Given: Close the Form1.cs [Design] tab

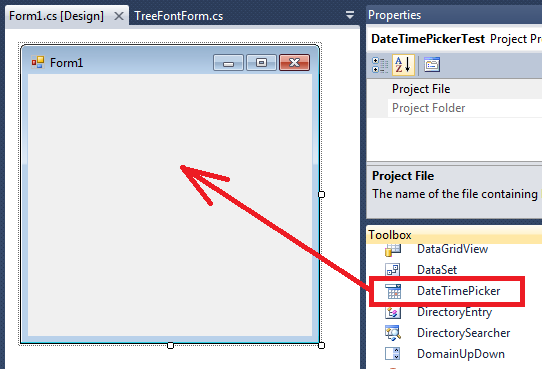Looking at the screenshot, I should point(119,16).
